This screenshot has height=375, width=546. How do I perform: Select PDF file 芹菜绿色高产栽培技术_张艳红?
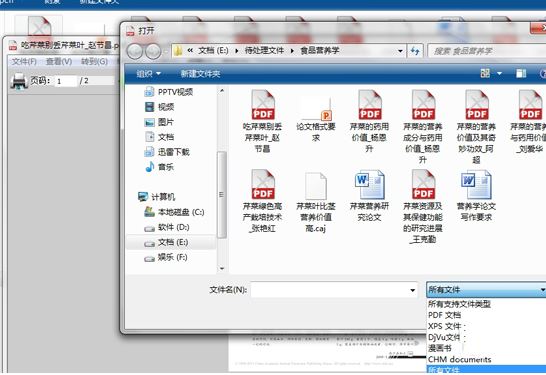point(263,201)
